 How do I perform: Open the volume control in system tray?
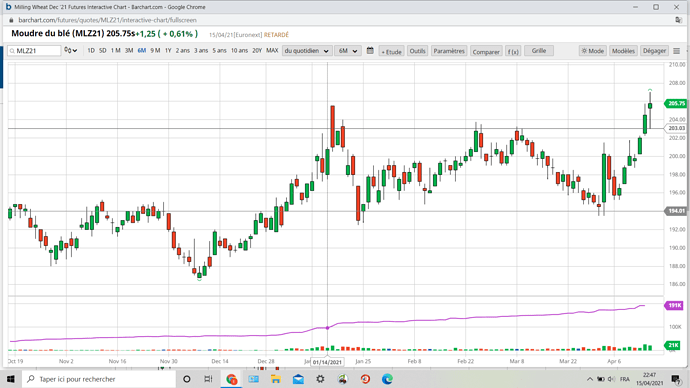(x=612, y=379)
